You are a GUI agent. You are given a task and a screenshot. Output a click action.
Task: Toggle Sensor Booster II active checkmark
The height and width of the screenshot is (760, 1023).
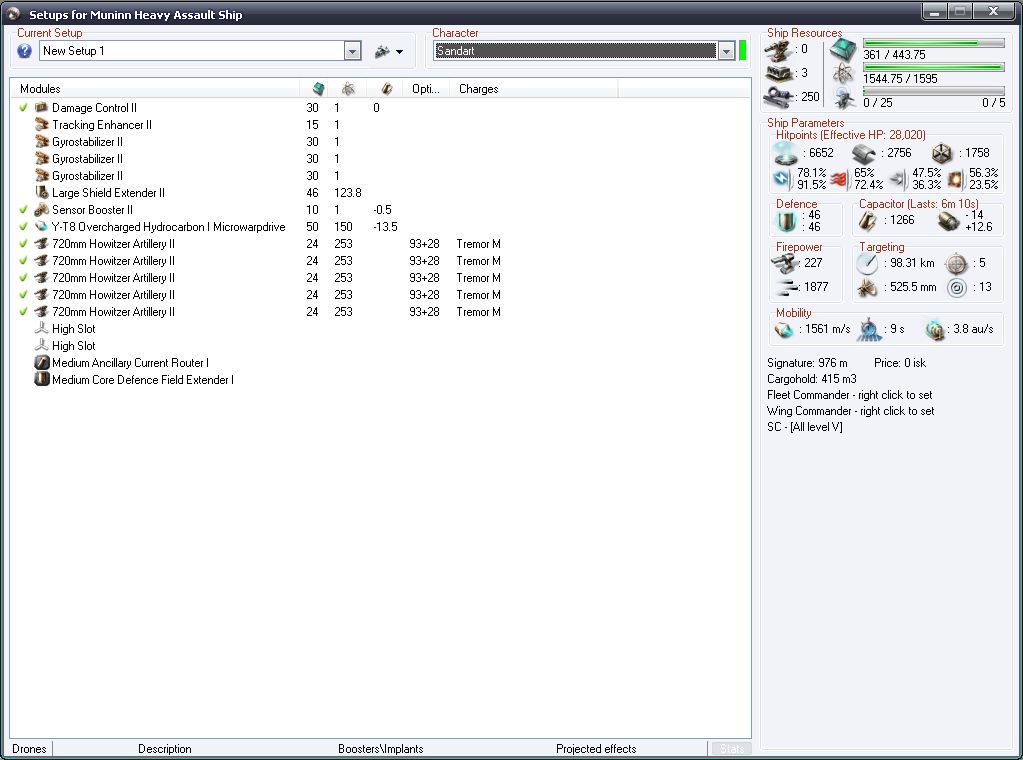point(23,209)
